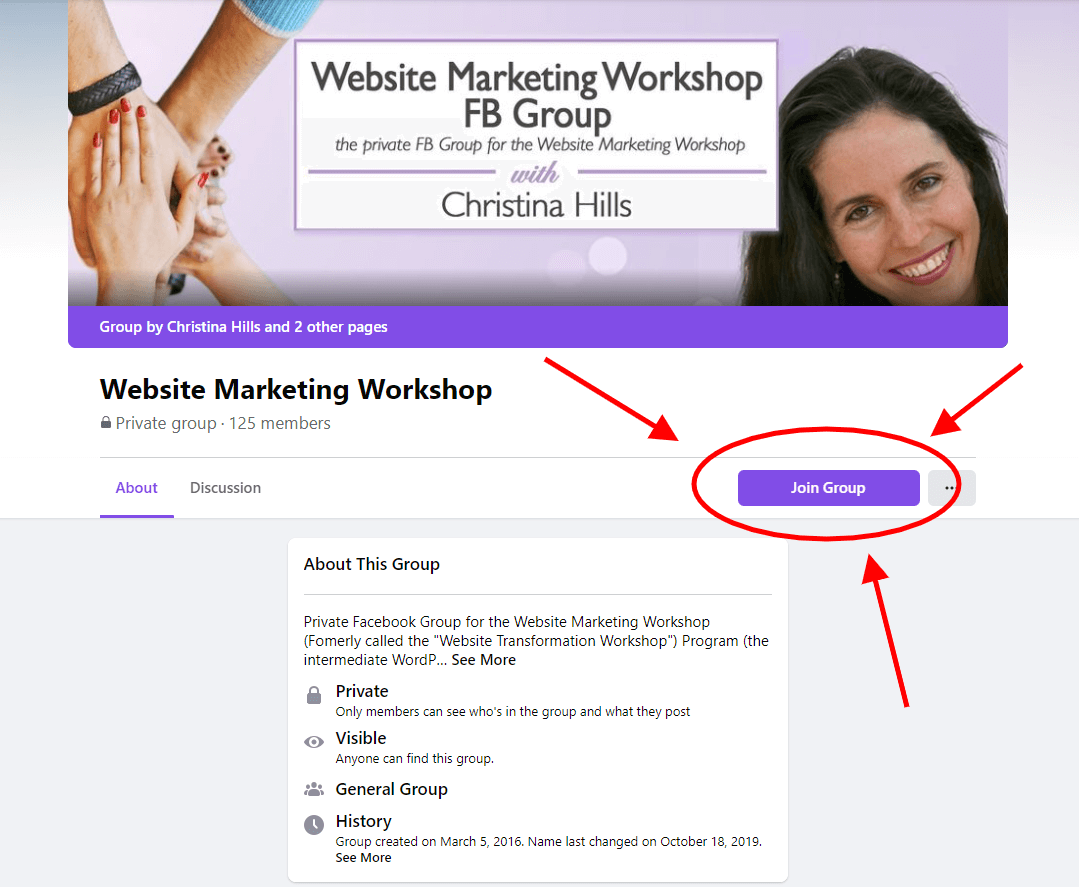
Task: Click the lock icon beside Private group
Action: (106, 423)
